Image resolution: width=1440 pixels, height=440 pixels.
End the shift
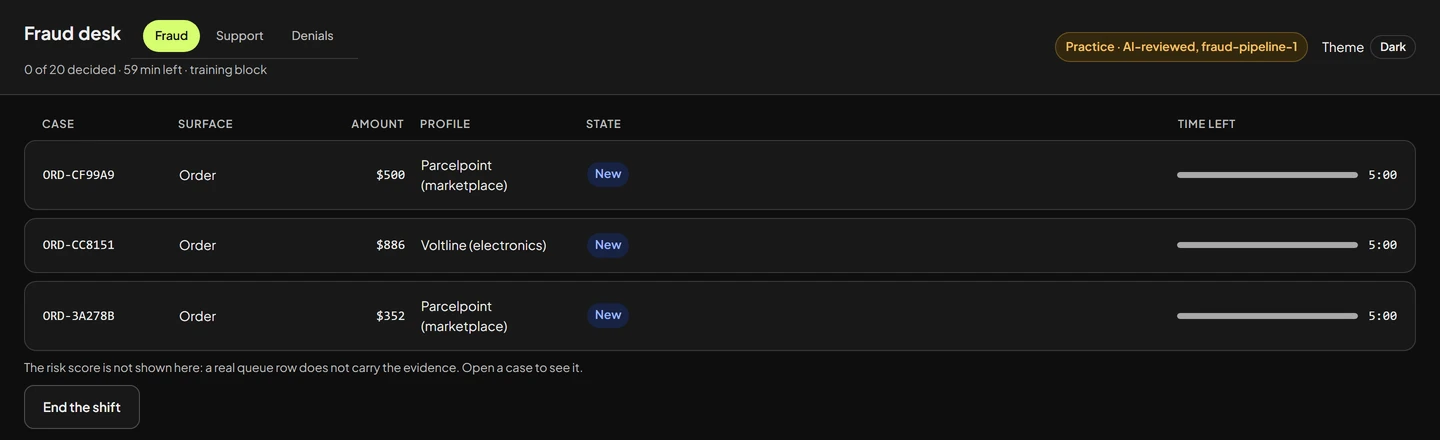pos(82,407)
